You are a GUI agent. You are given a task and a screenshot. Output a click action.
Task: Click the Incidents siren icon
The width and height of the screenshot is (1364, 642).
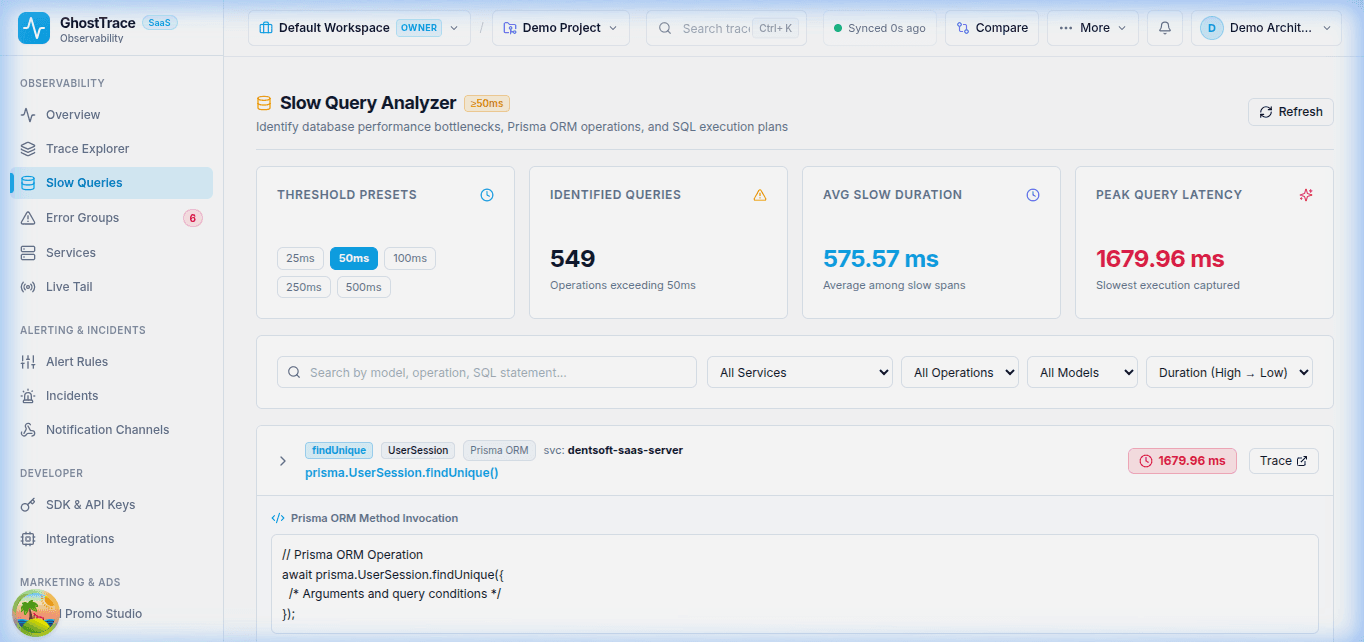point(28,396)
